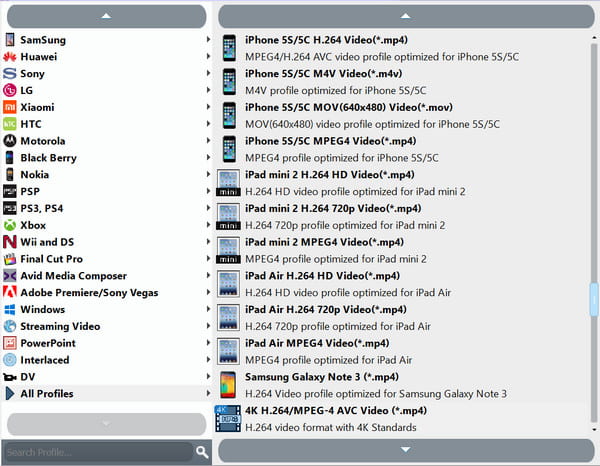
Task: Click the PowerPoint icon
Action: tap(10, 343)
